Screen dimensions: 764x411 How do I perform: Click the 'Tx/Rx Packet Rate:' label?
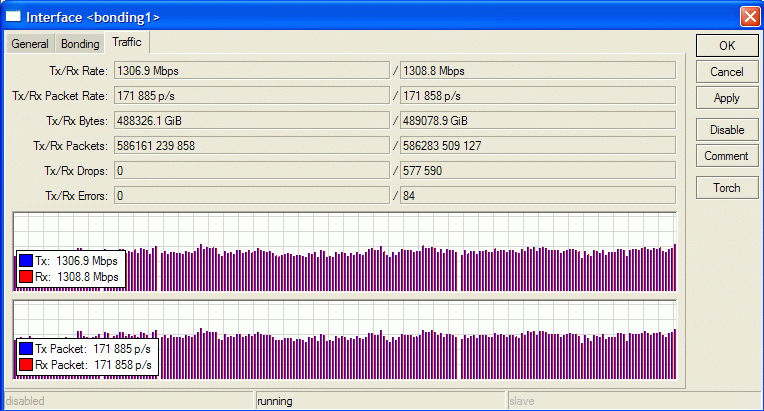(60, 96)
